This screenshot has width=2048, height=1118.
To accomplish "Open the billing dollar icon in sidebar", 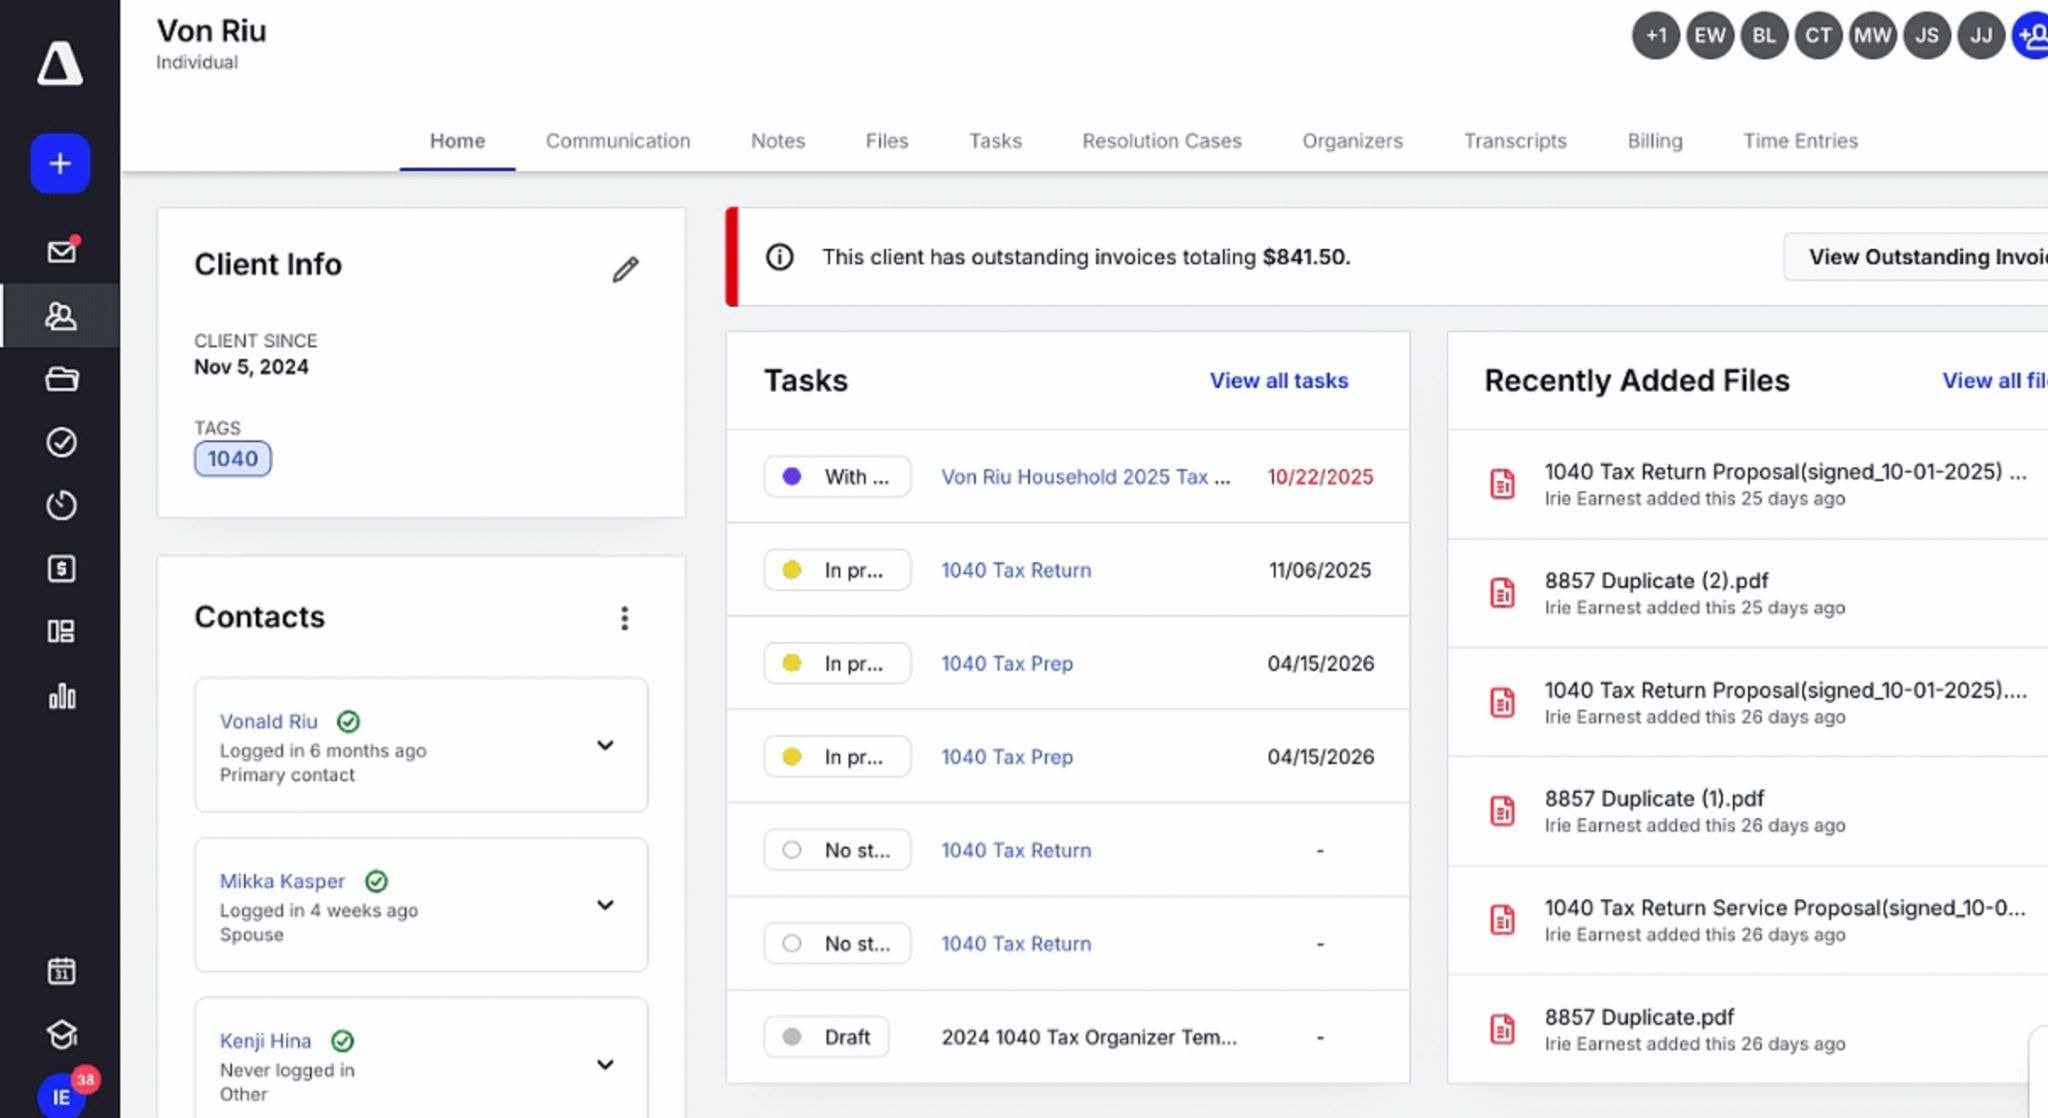I will coord(61,569).
